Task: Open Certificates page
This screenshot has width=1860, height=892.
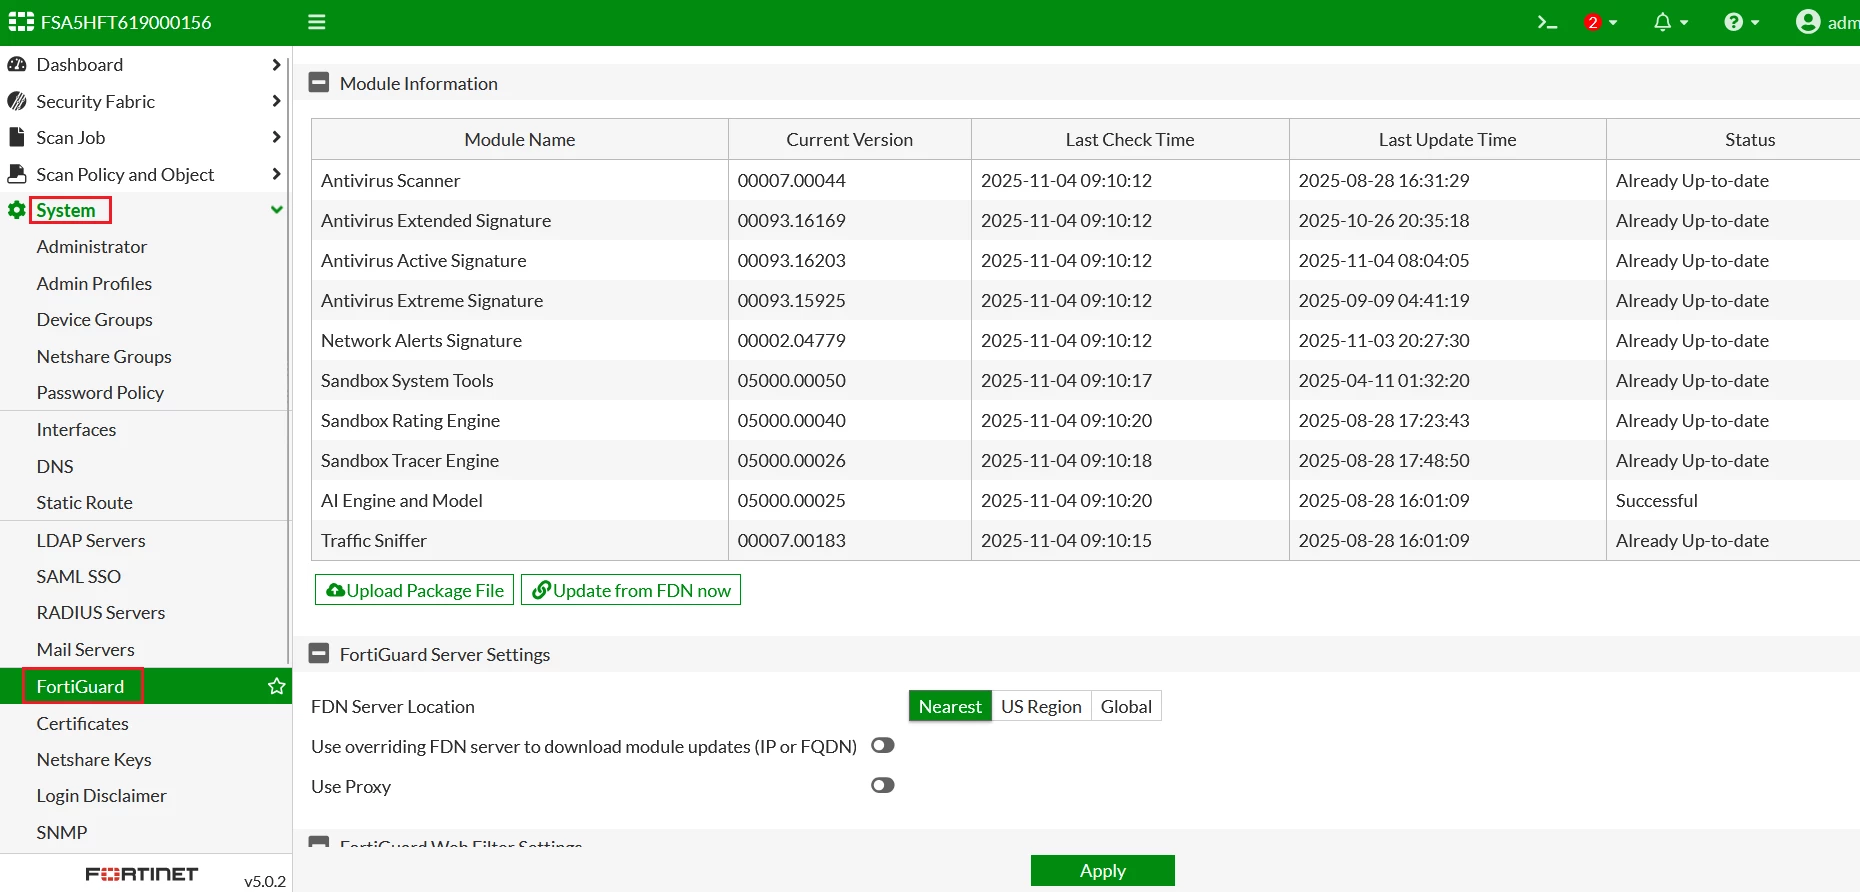Action: [83, 724]
